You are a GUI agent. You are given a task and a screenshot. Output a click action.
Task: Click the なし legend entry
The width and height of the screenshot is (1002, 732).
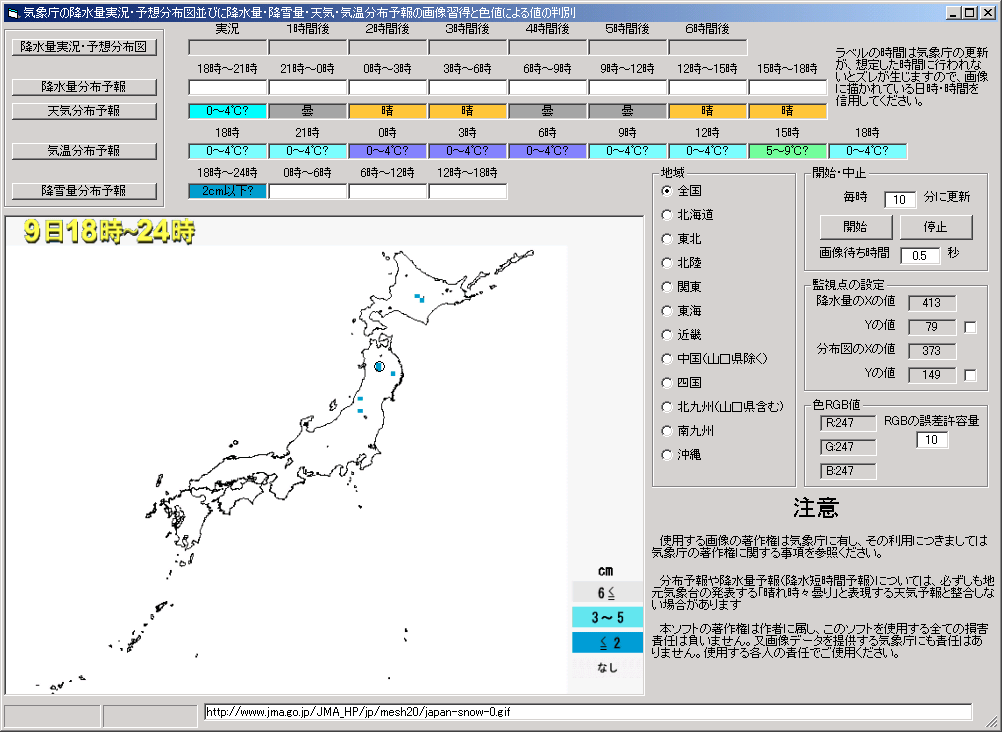pyautogui.click(x=607, y=667)
